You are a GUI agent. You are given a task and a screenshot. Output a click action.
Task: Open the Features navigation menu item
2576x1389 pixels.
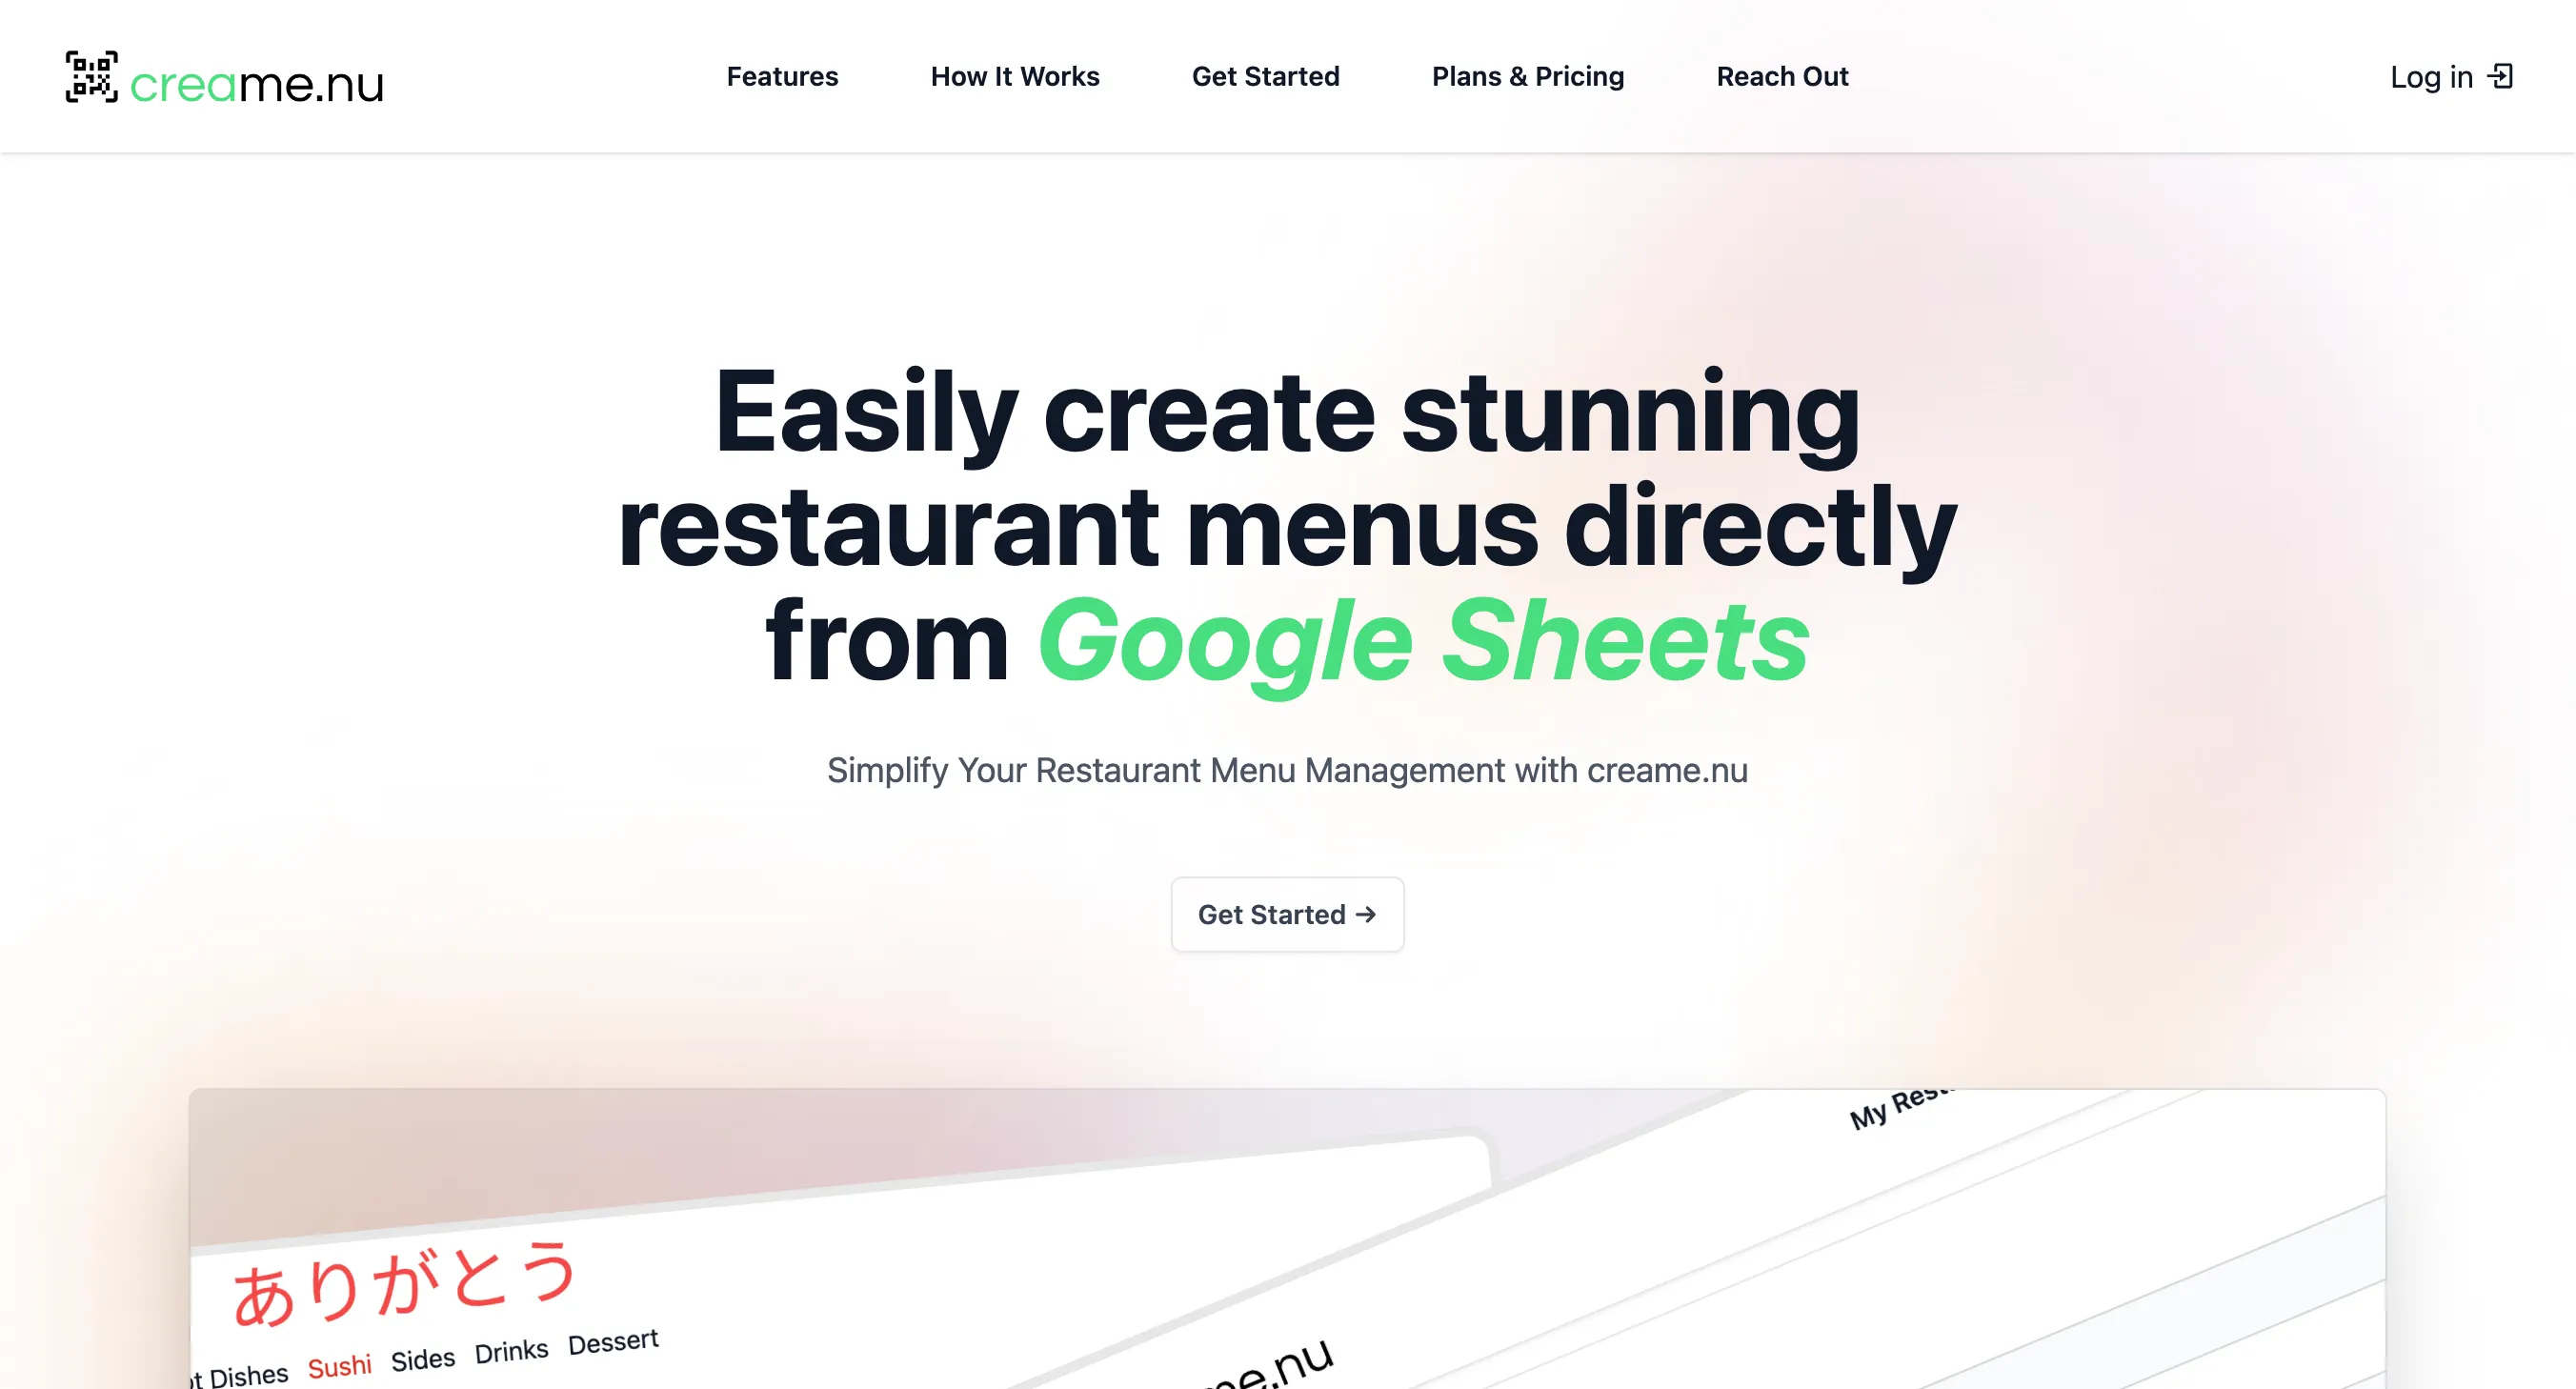point(782,75)
